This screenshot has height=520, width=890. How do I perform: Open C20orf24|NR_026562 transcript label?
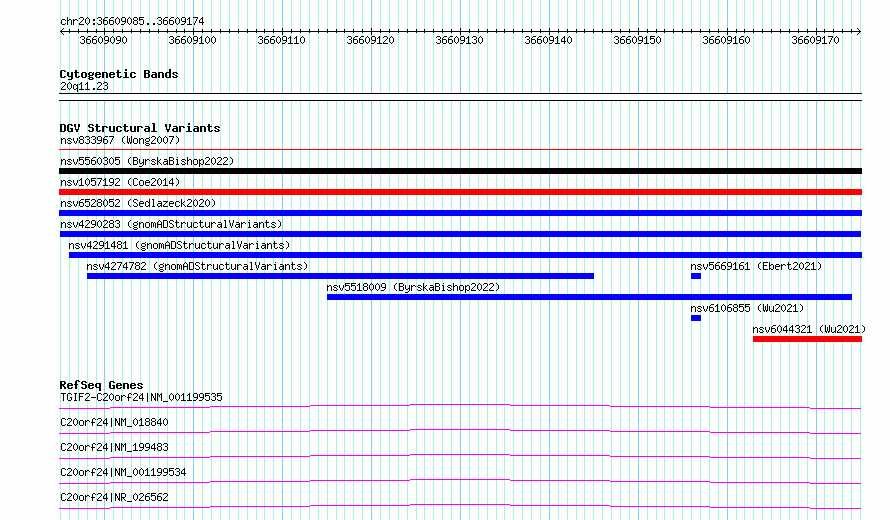coord(114,497)
